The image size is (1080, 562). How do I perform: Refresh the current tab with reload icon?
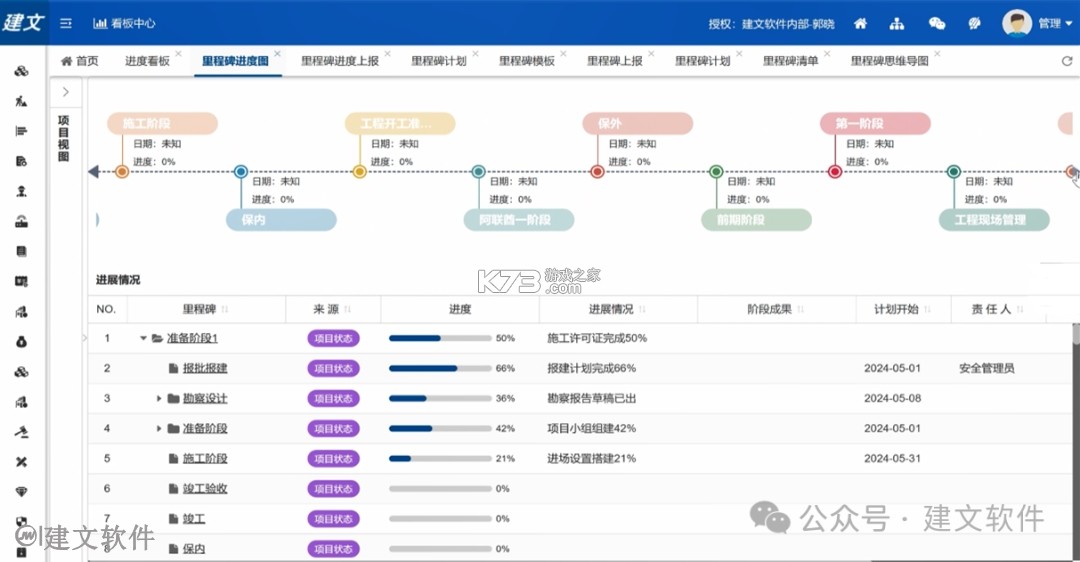click(x=1067, y=61)
